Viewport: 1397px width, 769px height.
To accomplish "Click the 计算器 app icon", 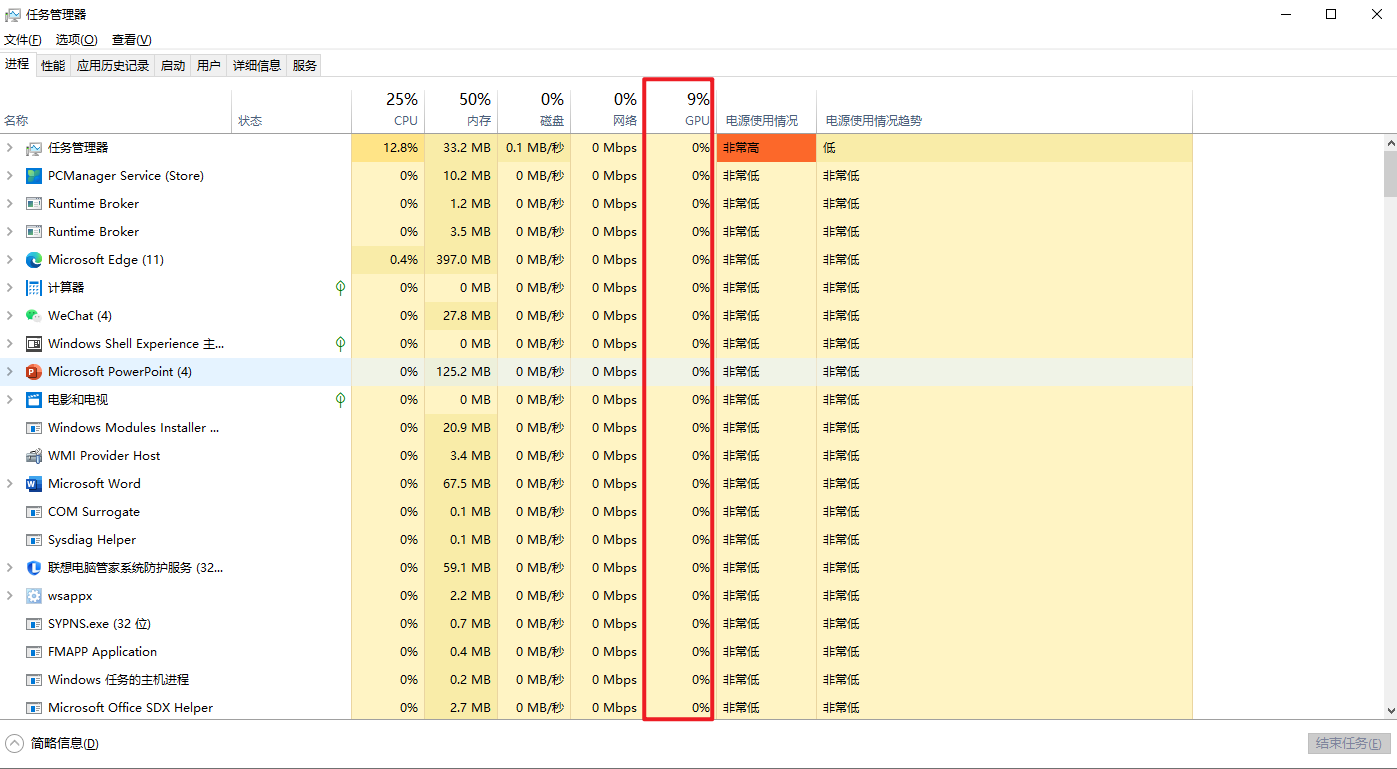I will (x=34, y=288).
